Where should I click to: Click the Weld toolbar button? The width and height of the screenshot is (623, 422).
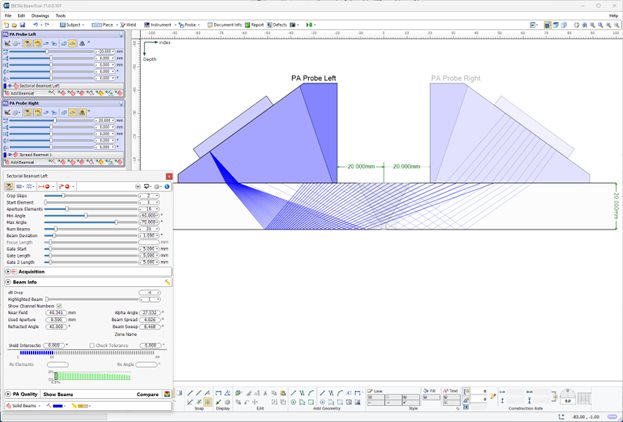[131, 24]
